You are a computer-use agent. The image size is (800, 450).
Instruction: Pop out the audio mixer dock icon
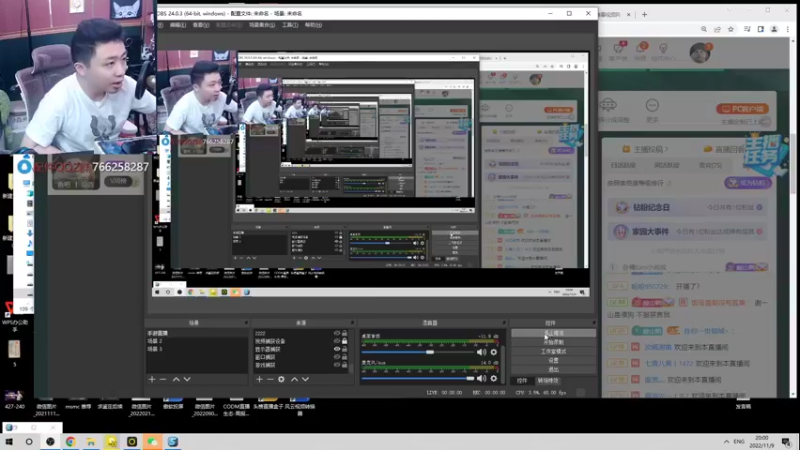tap(504, 323)
